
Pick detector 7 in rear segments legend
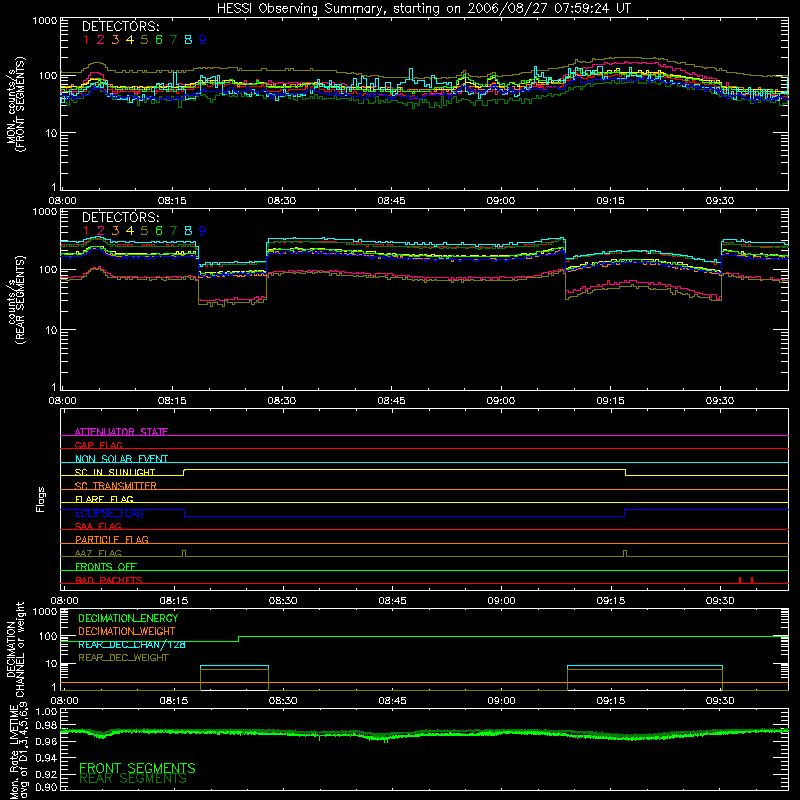click(173, 231)
